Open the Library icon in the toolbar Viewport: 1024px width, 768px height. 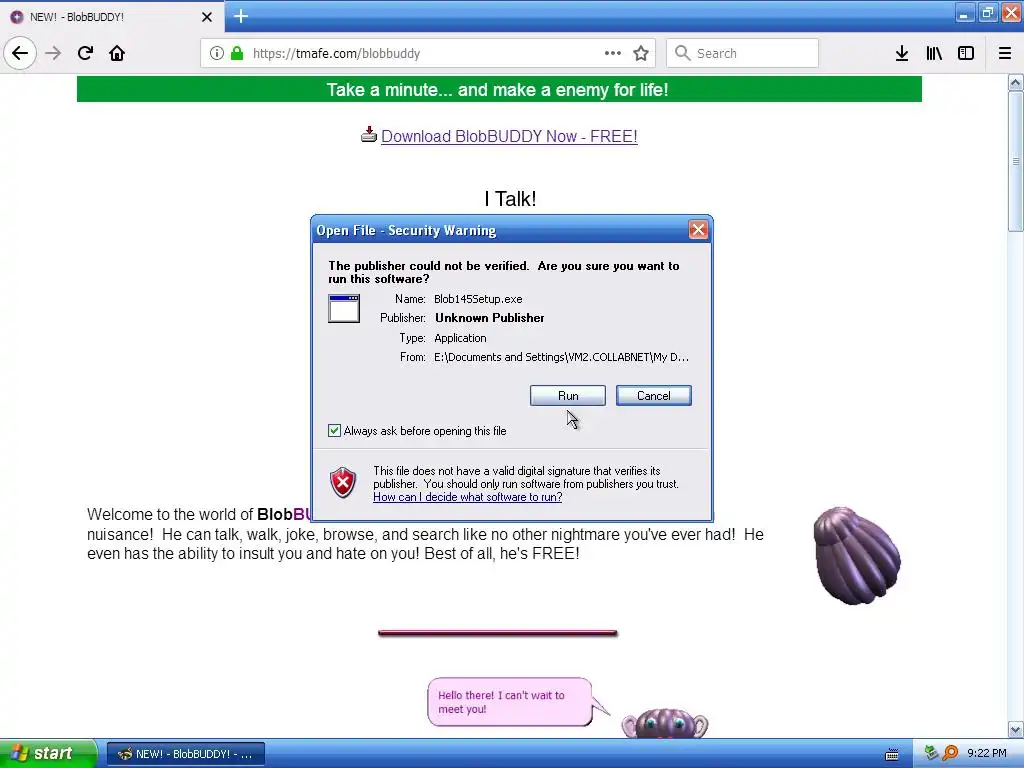pyautogui.click(x=934, y=53)
